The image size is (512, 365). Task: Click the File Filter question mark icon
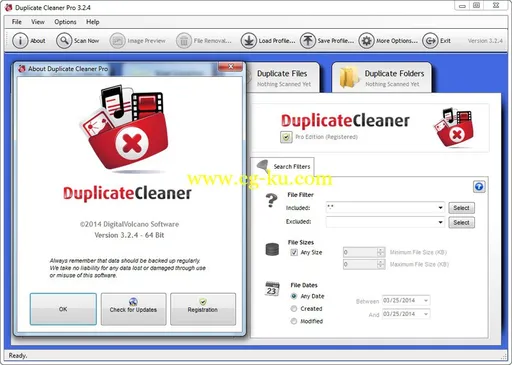coord(271,201)
